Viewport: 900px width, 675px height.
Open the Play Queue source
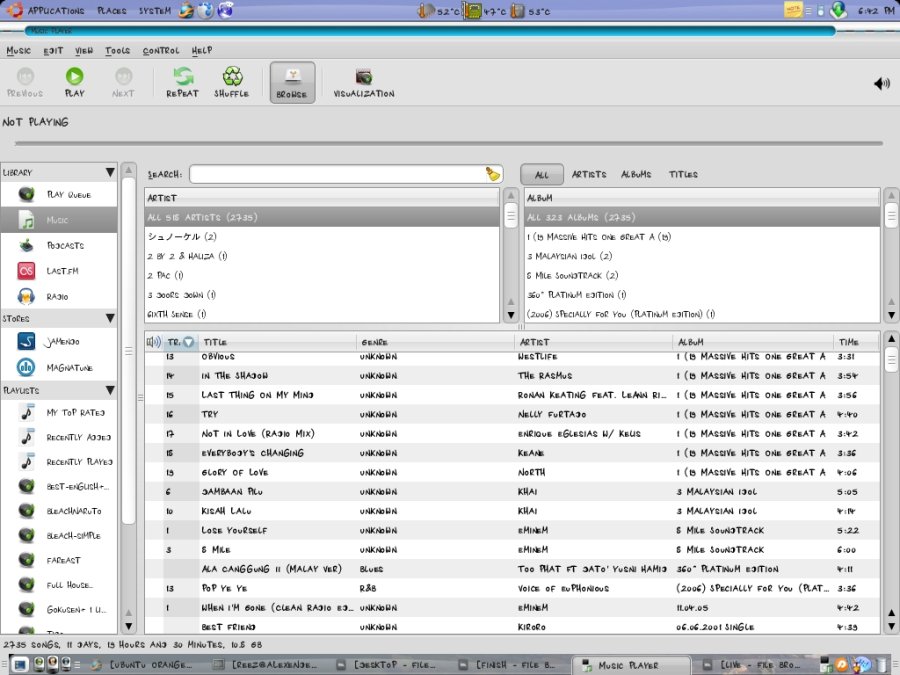(59, 195)
